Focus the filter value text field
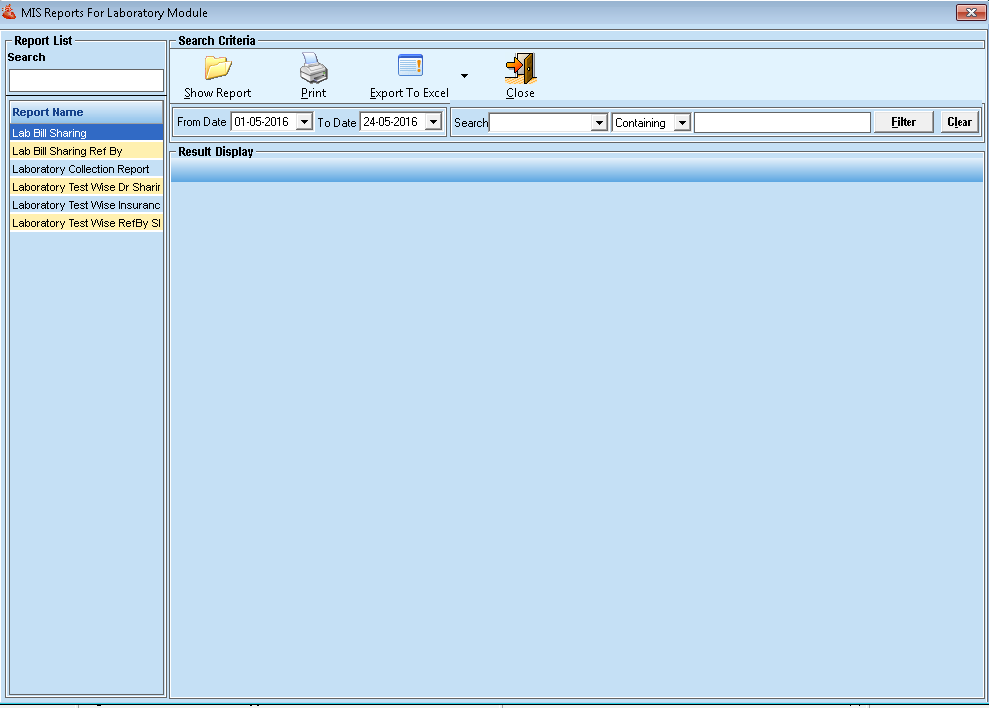The image size is (989, 708). [x=782, y=122]
